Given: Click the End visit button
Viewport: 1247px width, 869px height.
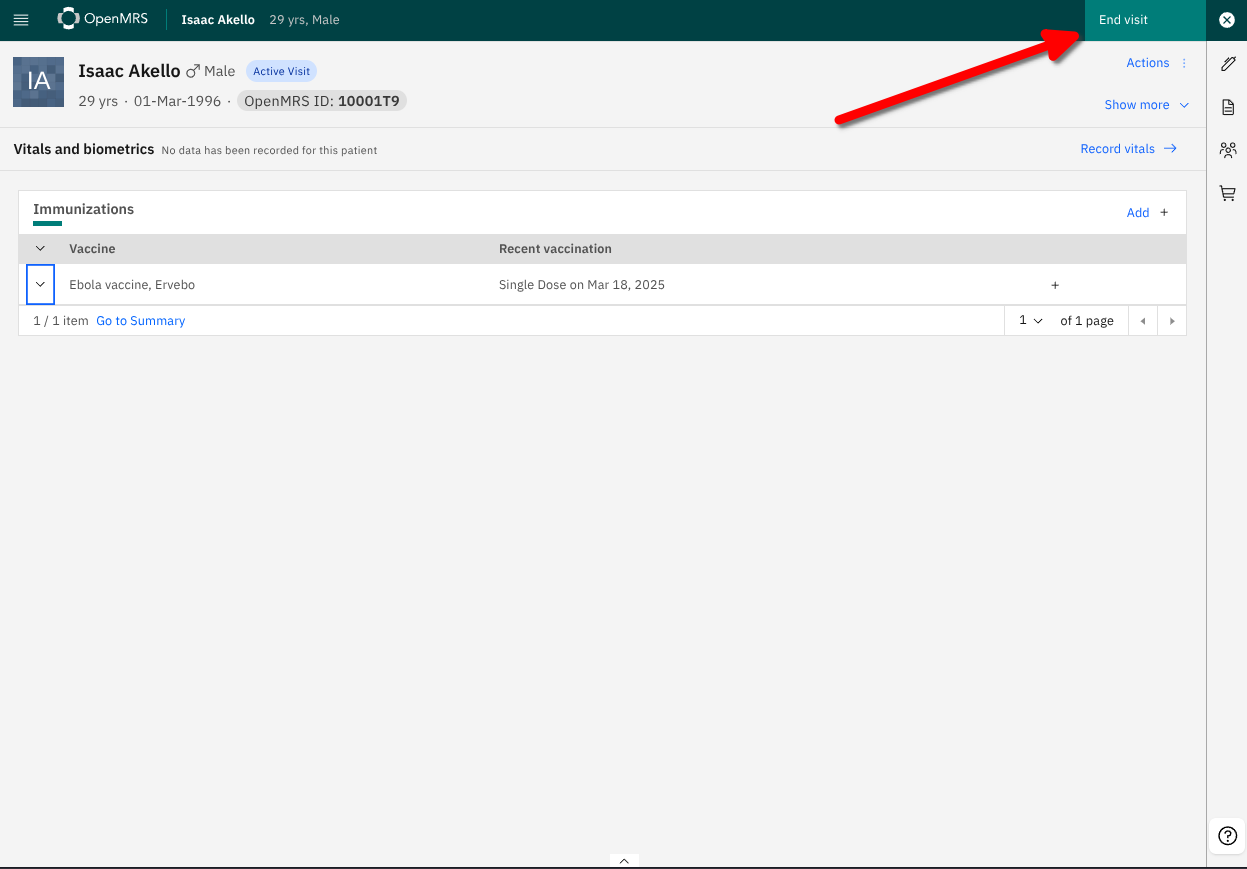Looking at the screenshot, I should (x=1124, y=20).
